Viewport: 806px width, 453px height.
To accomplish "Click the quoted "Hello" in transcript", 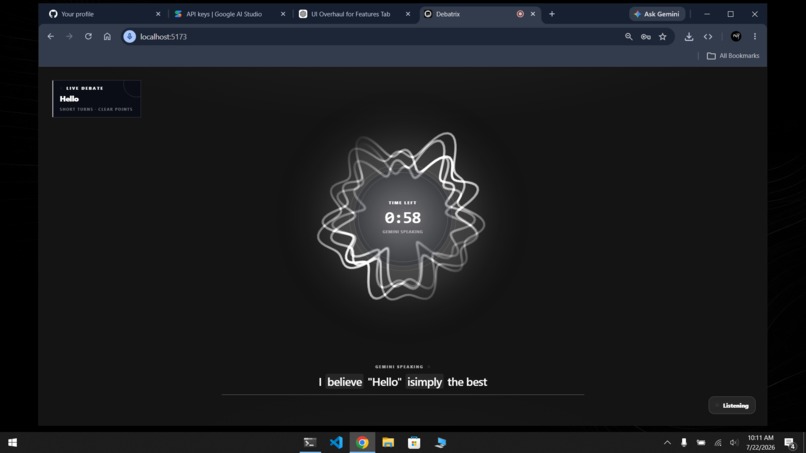I will click(x=384, y=382).
